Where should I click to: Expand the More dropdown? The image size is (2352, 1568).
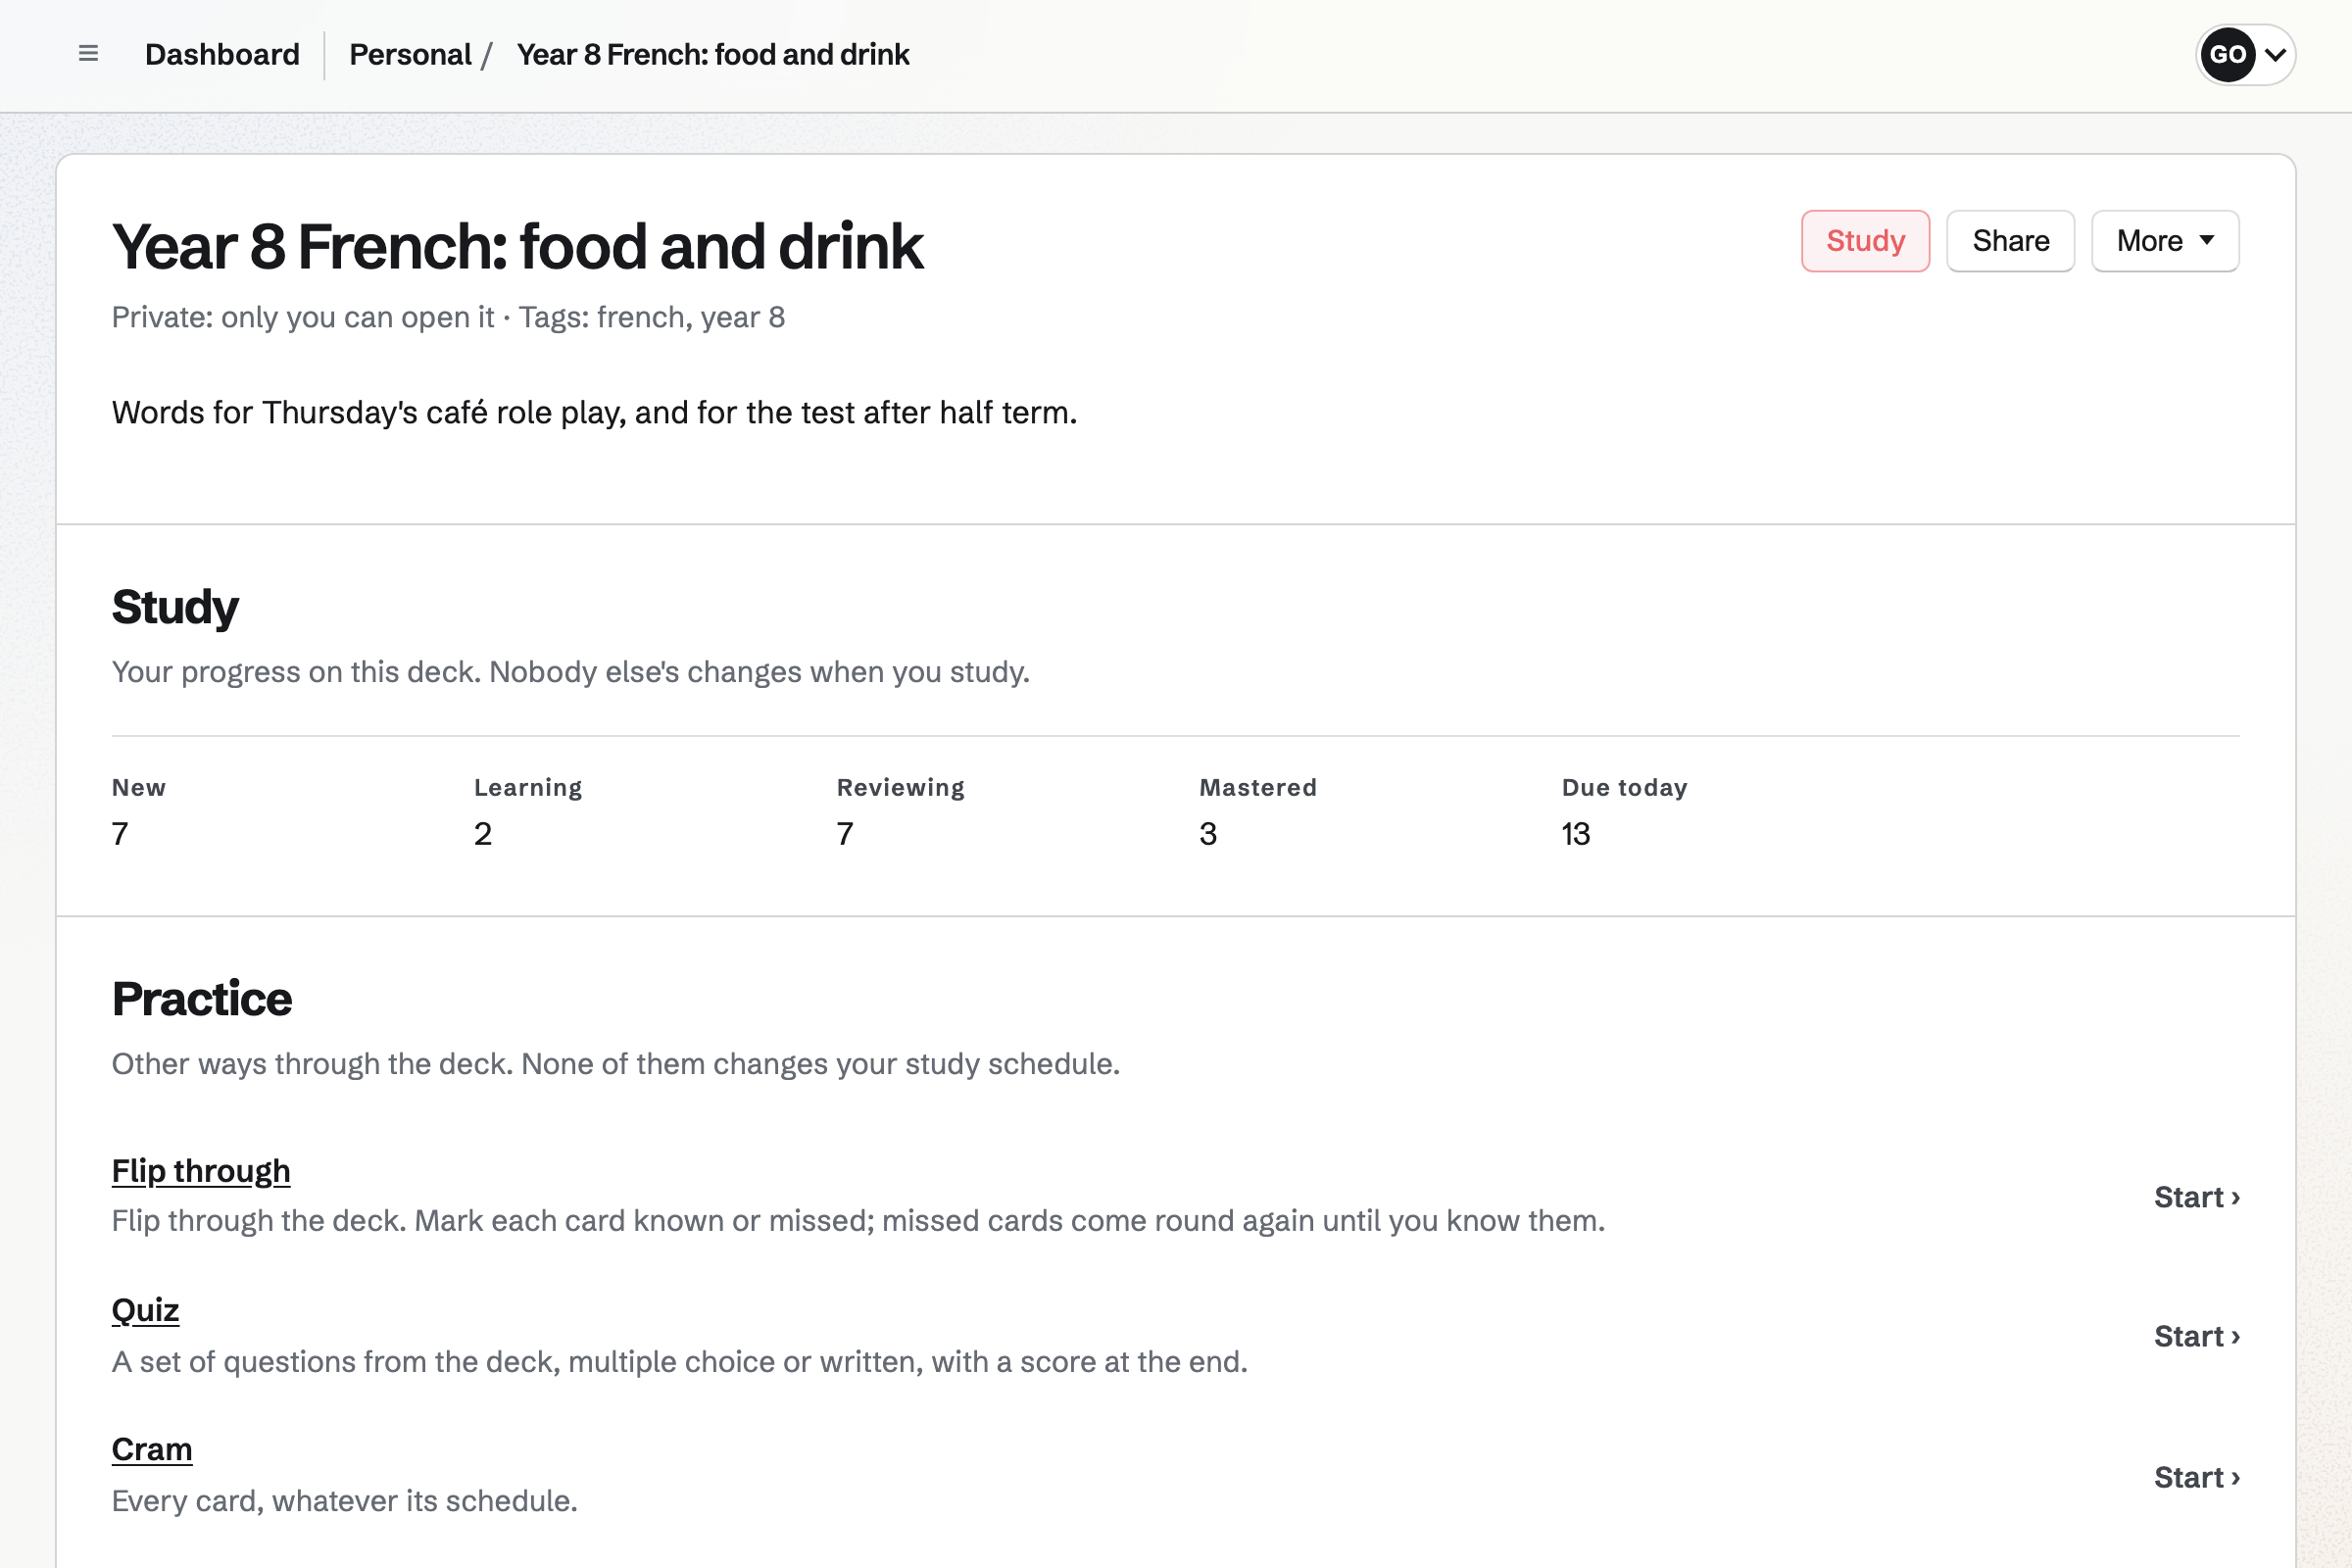click(2165, 241)
